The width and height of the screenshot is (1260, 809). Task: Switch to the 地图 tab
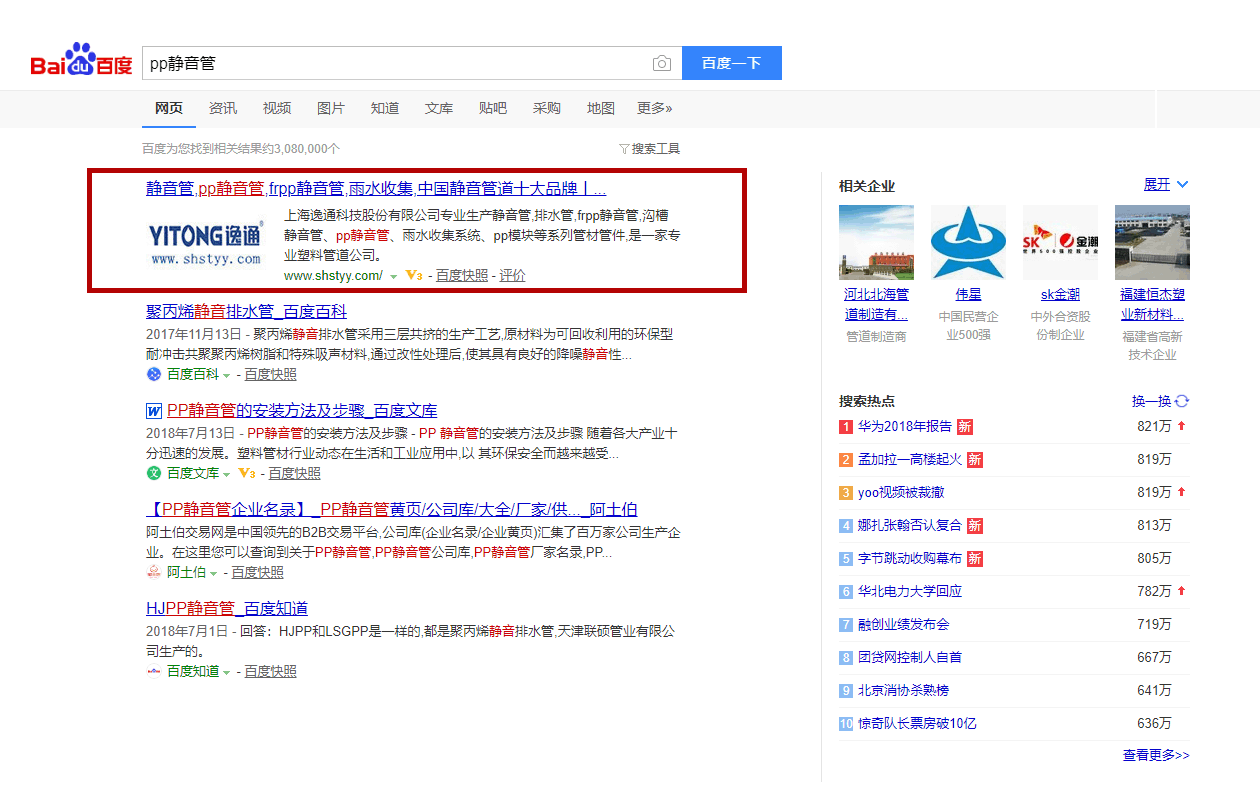point(601,108)
